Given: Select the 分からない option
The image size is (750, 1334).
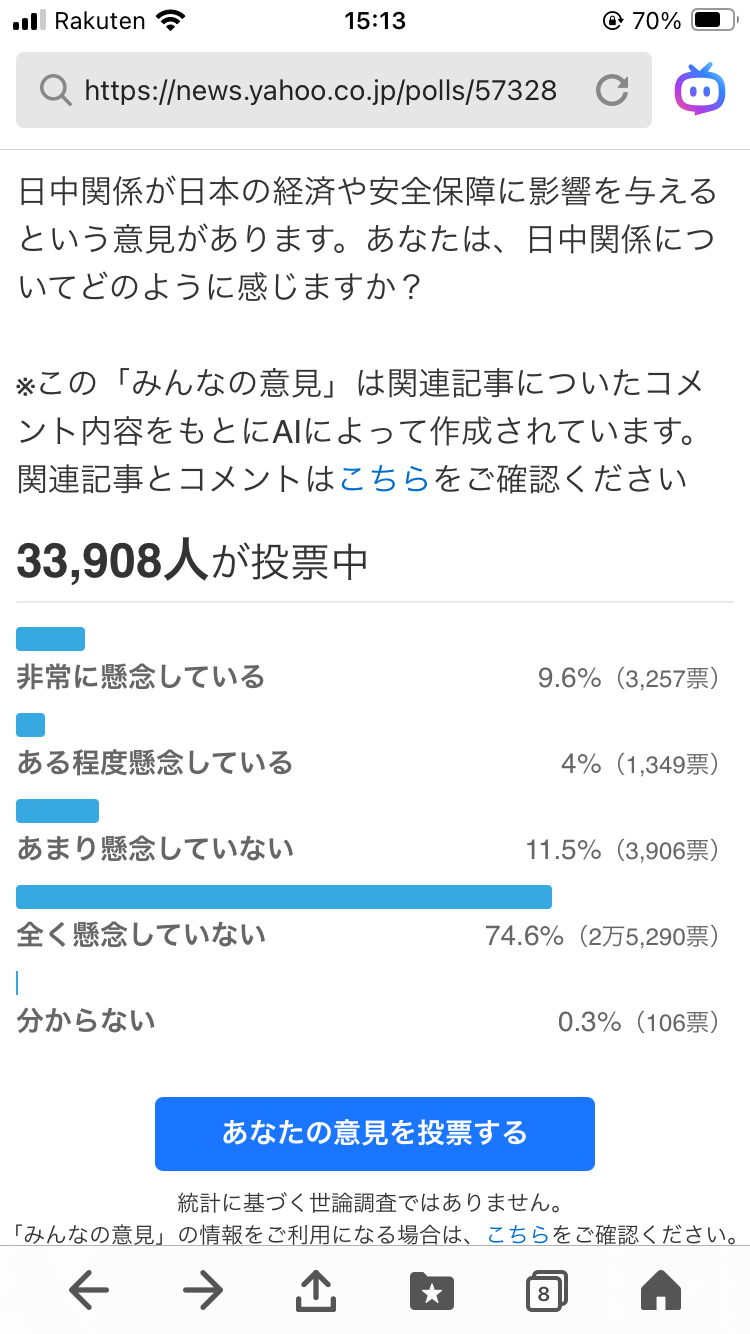Looking at the screenshot, I should [x=86, y=1021].
